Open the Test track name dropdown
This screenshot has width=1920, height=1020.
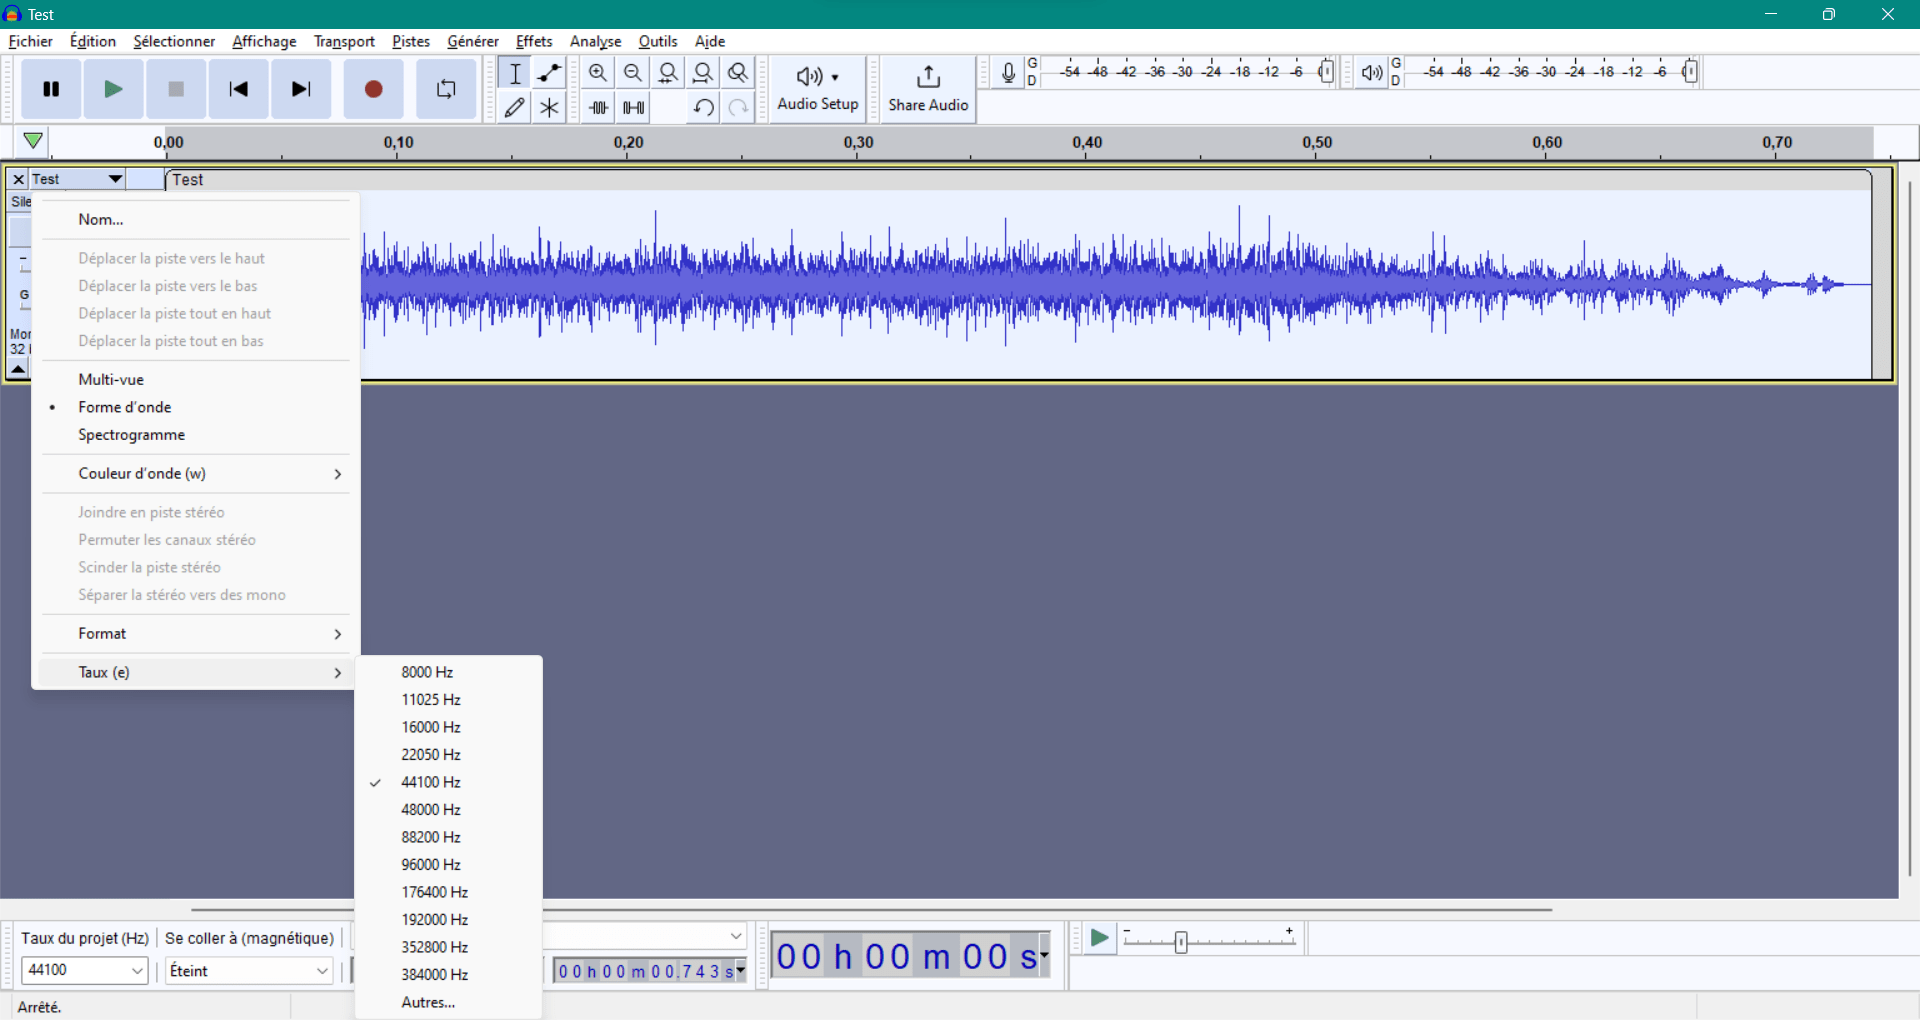click(x=77, y=180)
